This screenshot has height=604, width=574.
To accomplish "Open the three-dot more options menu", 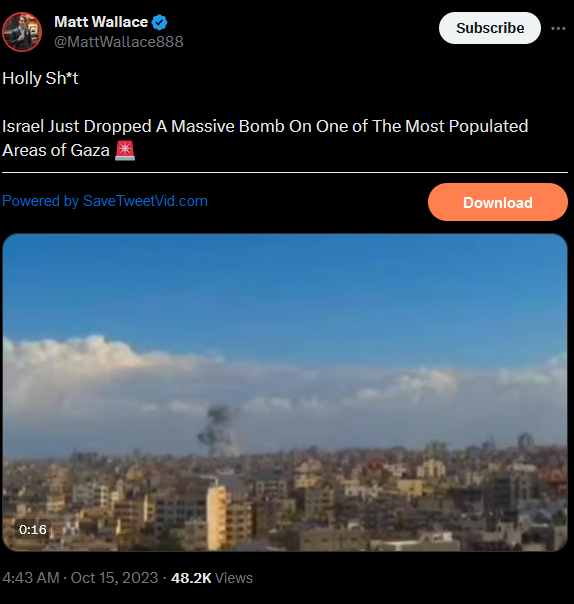I will click(558, 28).
